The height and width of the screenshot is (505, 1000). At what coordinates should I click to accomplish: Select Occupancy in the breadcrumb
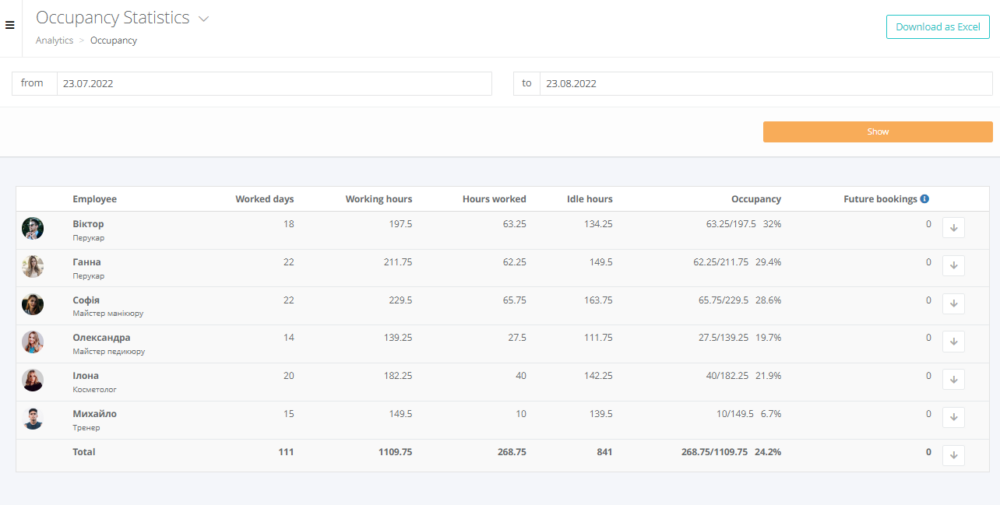tap(113, 41)
